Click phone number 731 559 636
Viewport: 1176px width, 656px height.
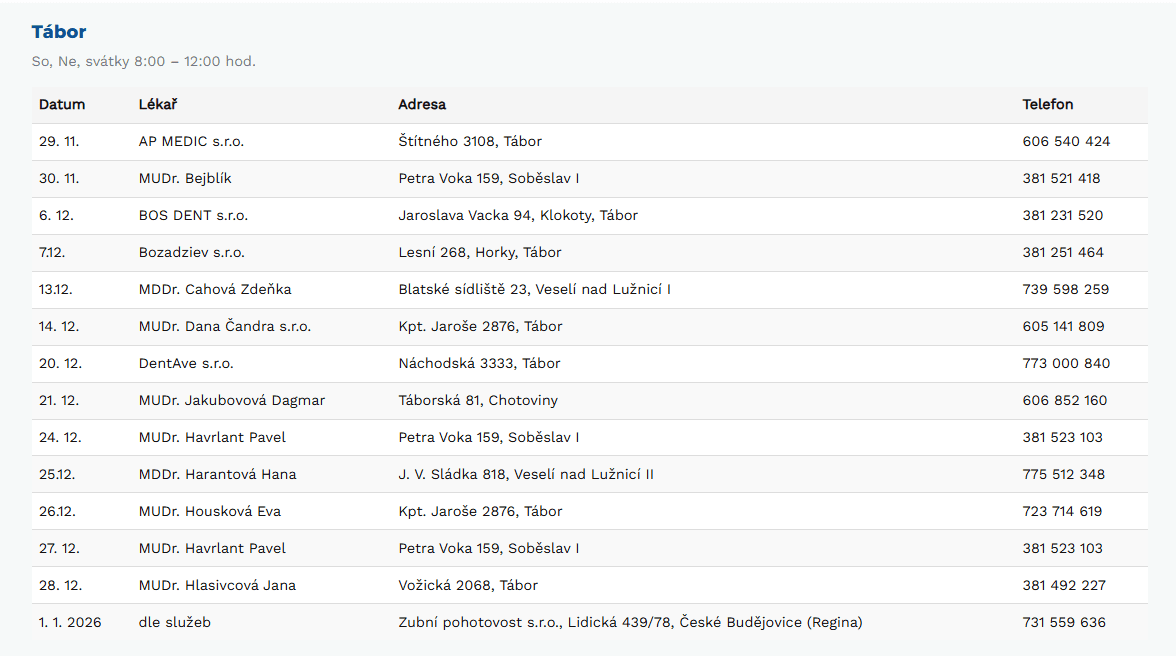tap(1064, 622)
